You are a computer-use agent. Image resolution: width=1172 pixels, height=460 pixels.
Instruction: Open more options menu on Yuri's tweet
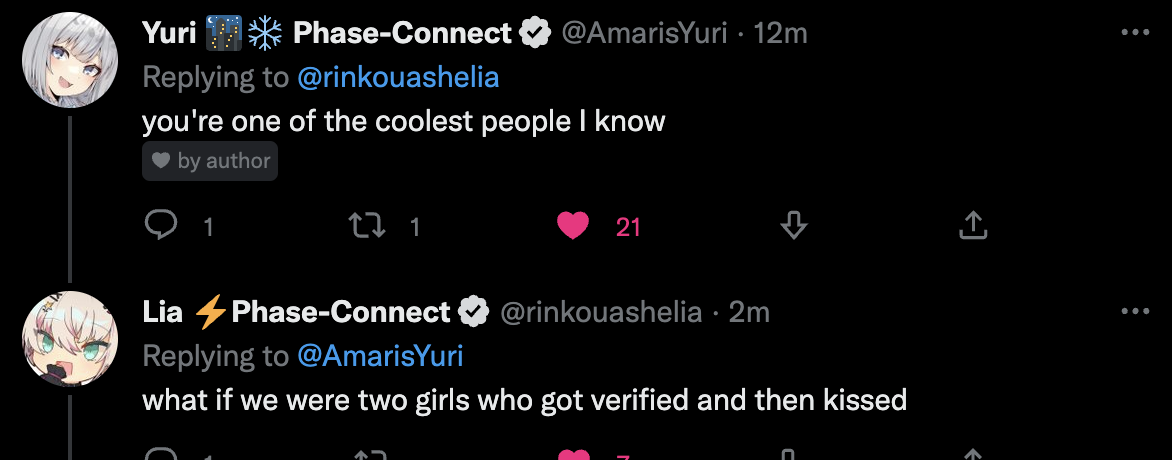1135,33
